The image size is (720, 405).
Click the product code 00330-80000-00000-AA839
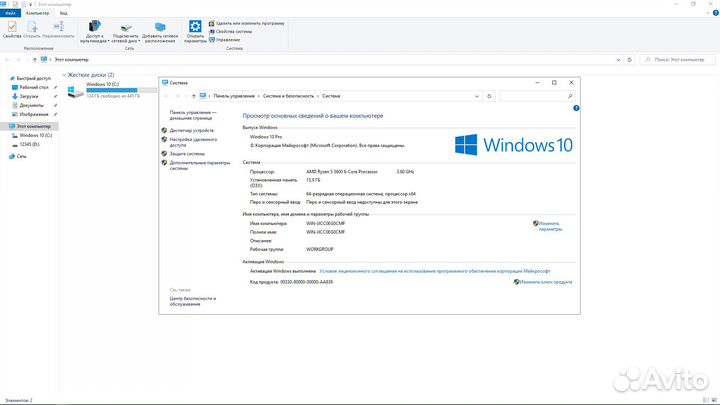(x=306, y=282)
